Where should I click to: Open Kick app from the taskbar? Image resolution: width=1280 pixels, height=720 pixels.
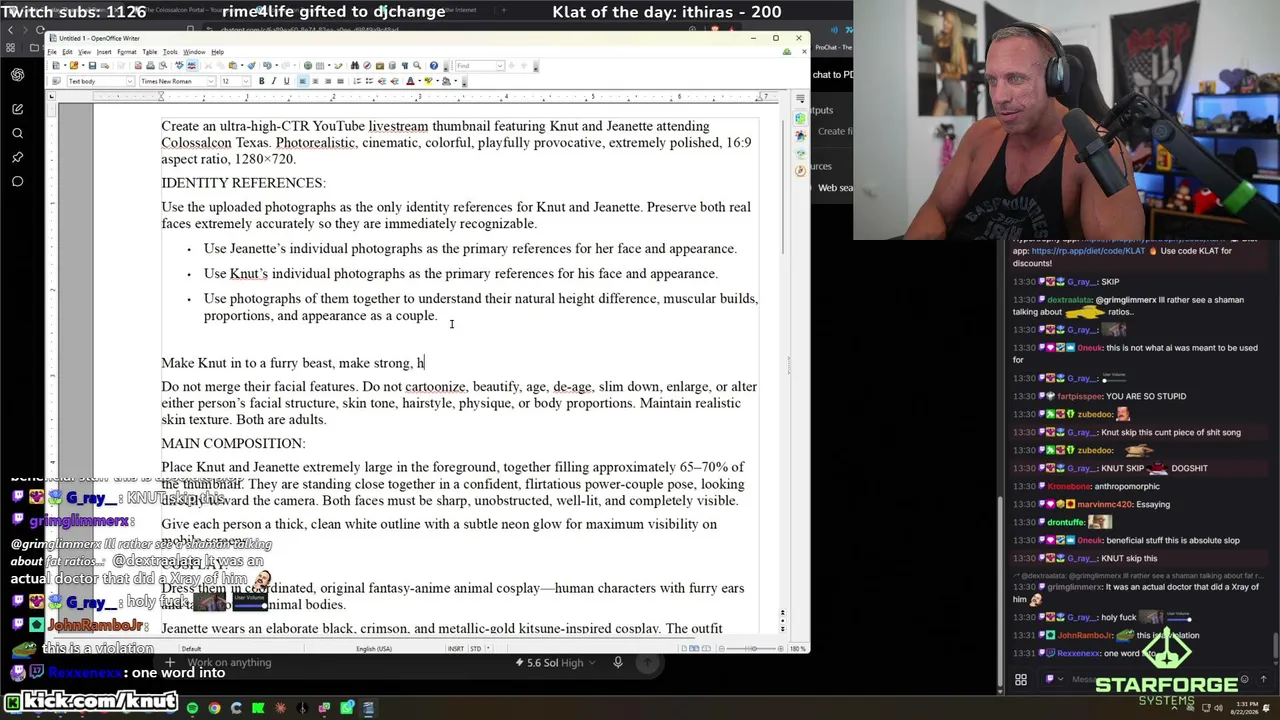click(x=258, y=708)
